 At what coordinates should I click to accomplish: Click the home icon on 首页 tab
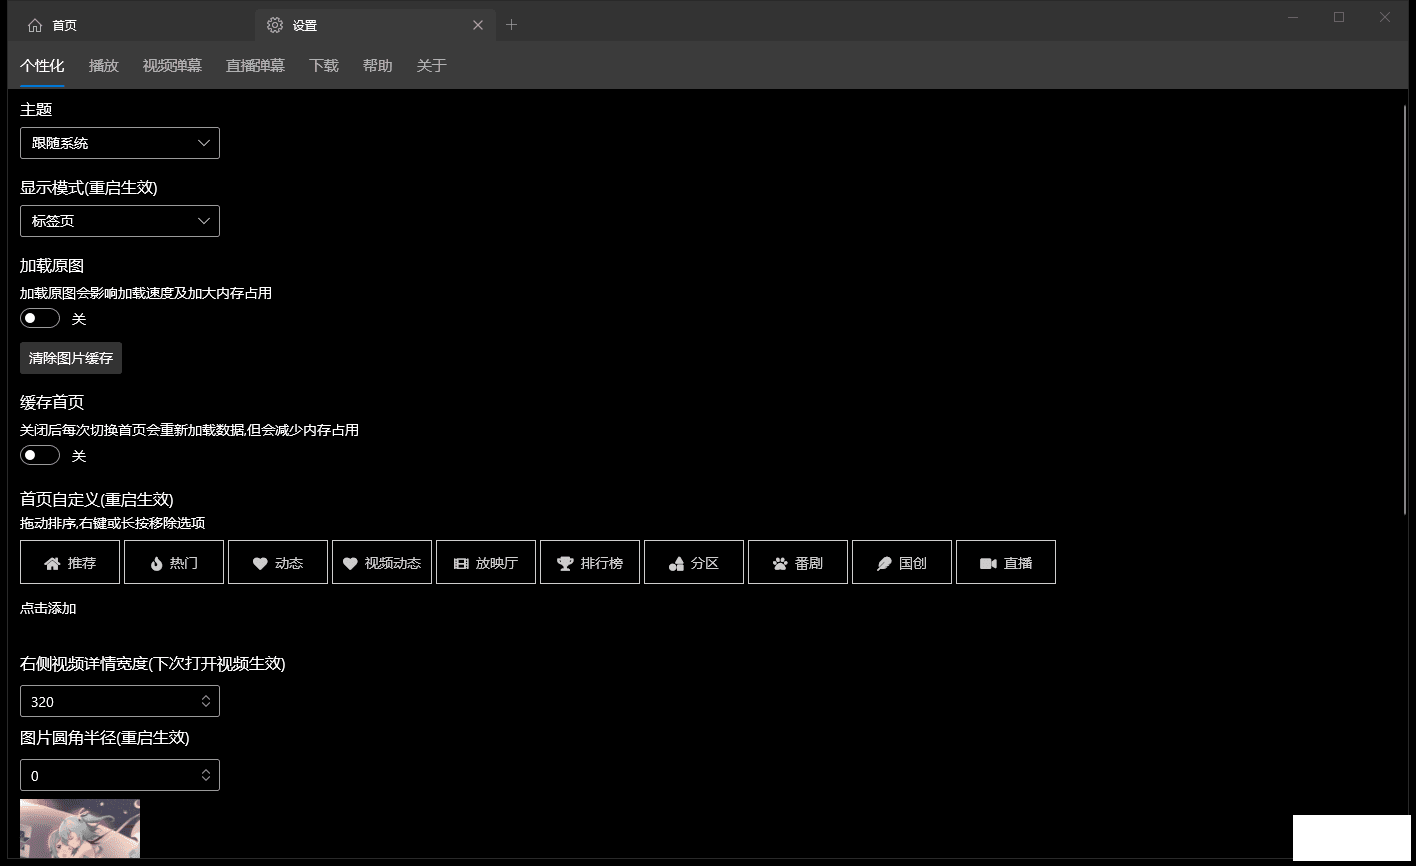coord(35,25)
